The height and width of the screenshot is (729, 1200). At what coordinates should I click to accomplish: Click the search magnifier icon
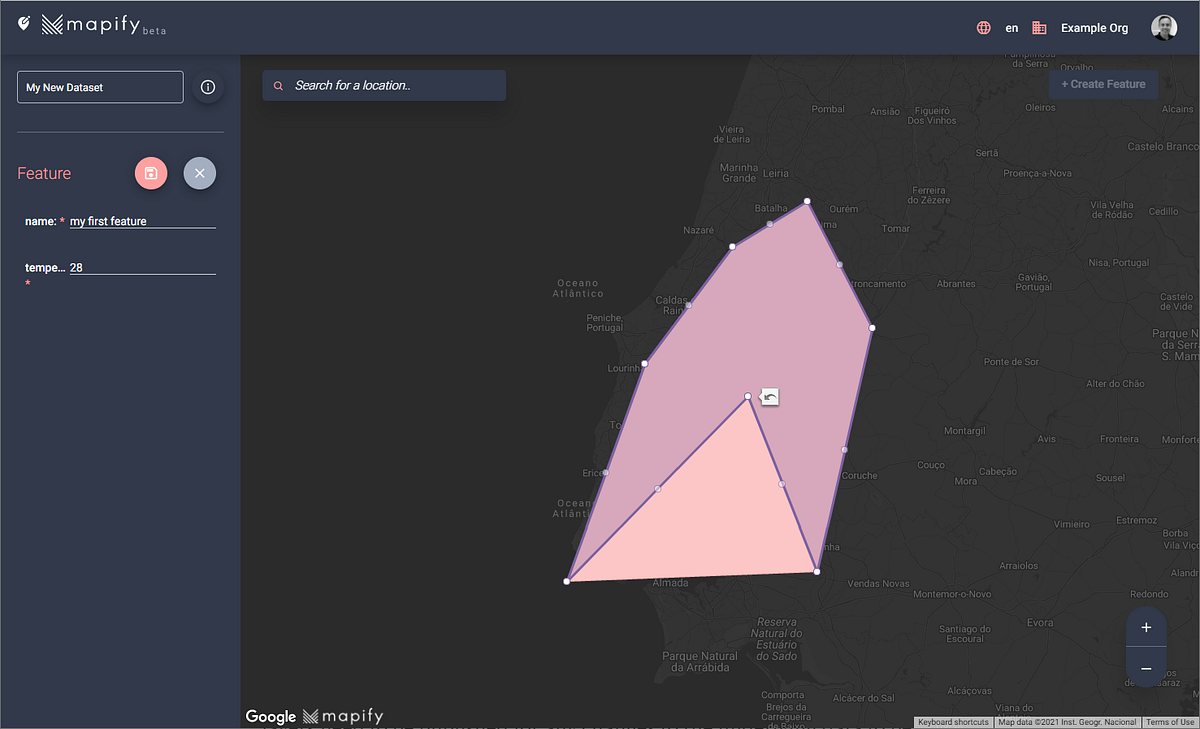[277, 85]
